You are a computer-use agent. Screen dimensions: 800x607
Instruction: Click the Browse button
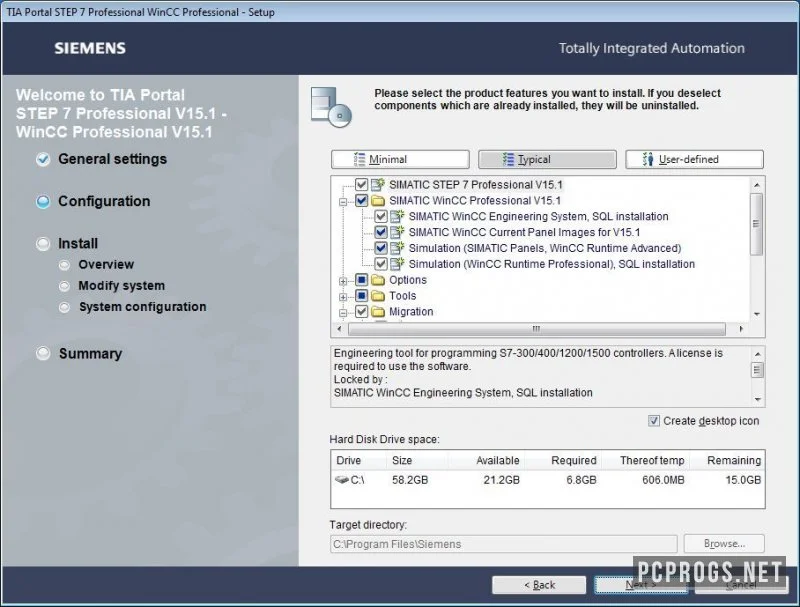click(x=724, y=544)
